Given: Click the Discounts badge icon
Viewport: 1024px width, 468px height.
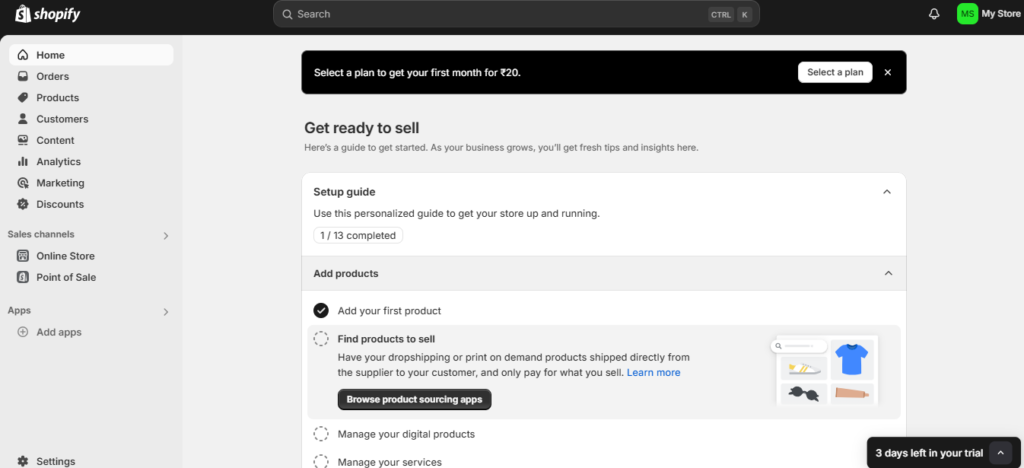Looking at the screenshot, I should click(x=23, y=204).
